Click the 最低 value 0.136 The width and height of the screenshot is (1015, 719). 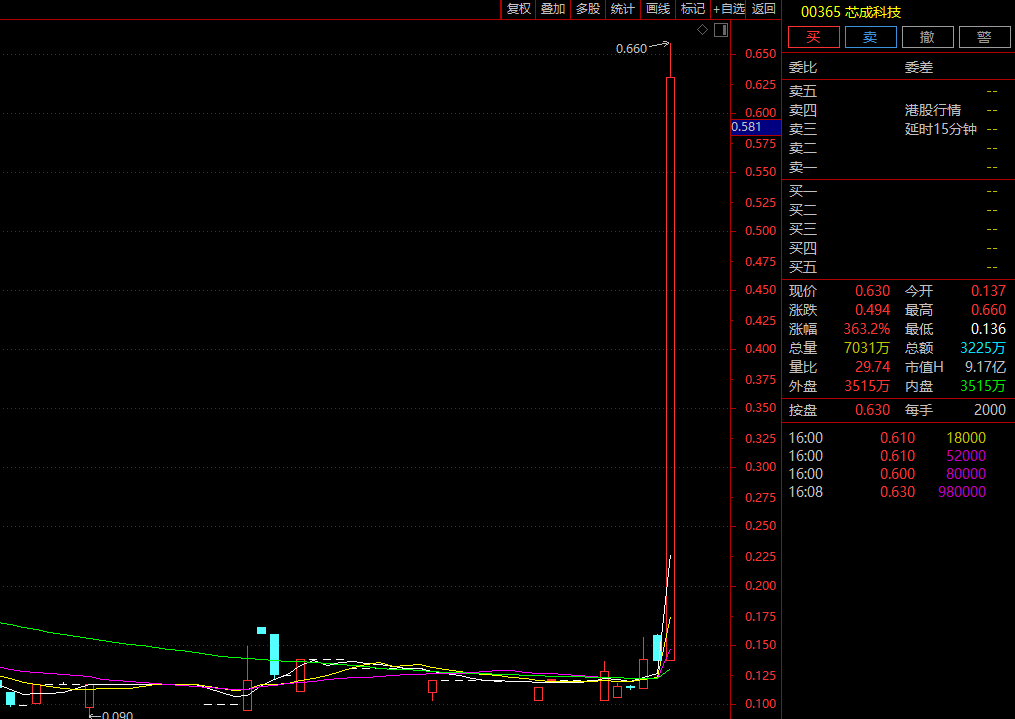[x=988, y=329]
